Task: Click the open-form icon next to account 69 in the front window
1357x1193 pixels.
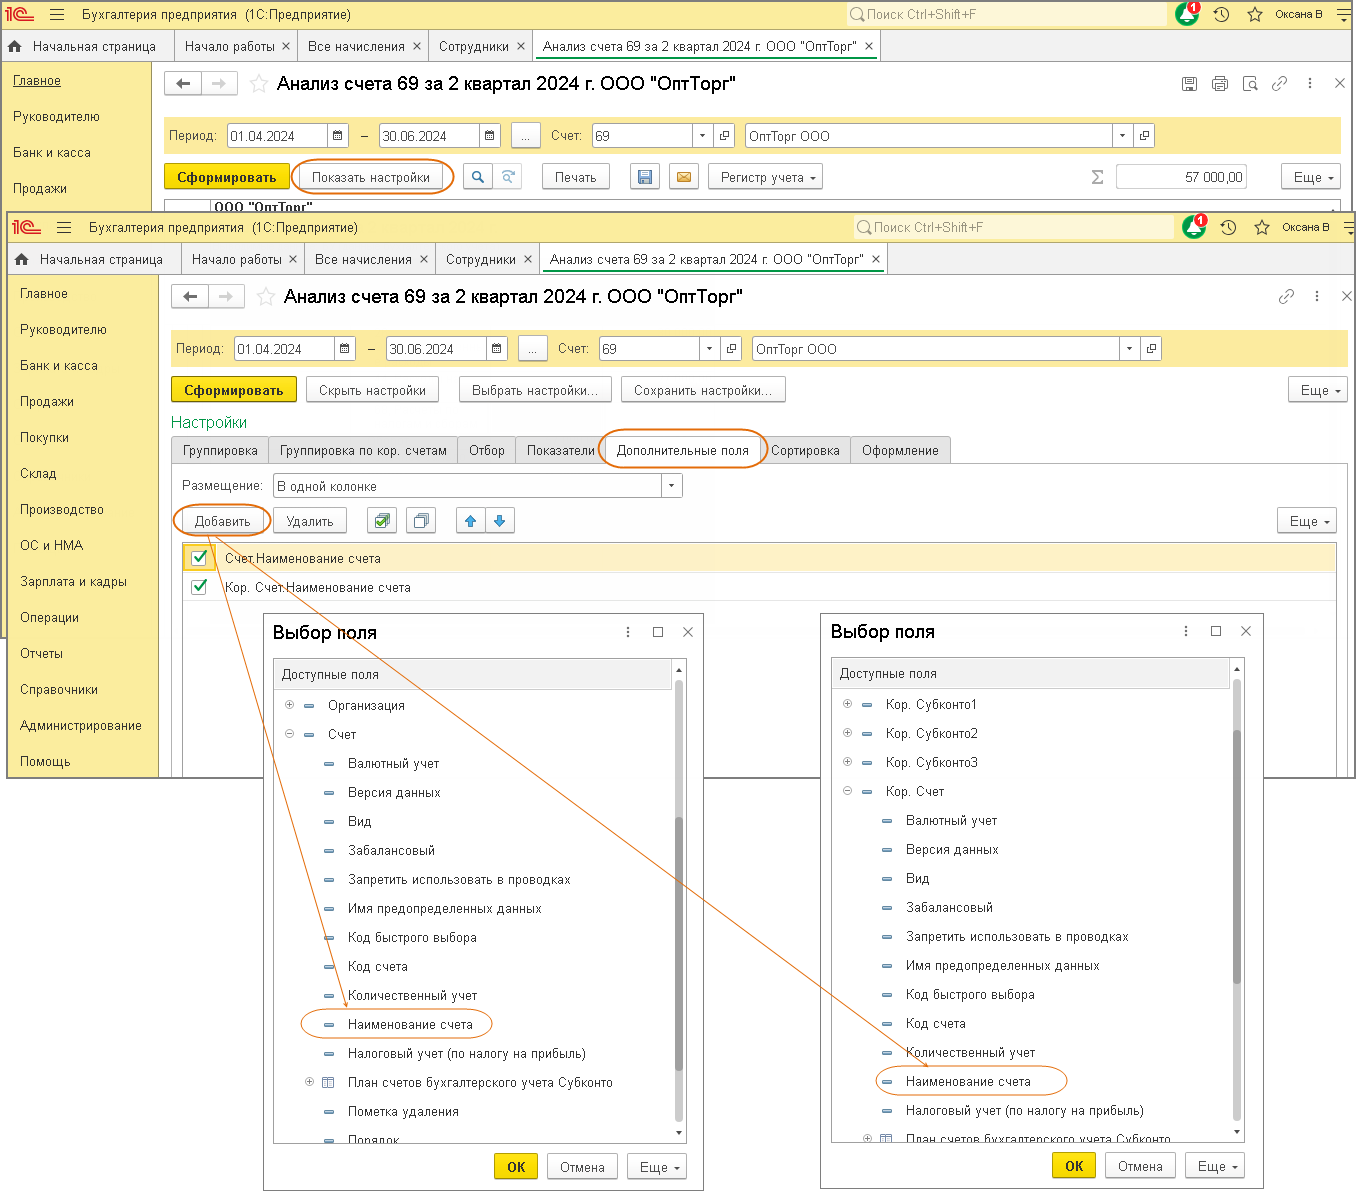Action: coord(732,349)
